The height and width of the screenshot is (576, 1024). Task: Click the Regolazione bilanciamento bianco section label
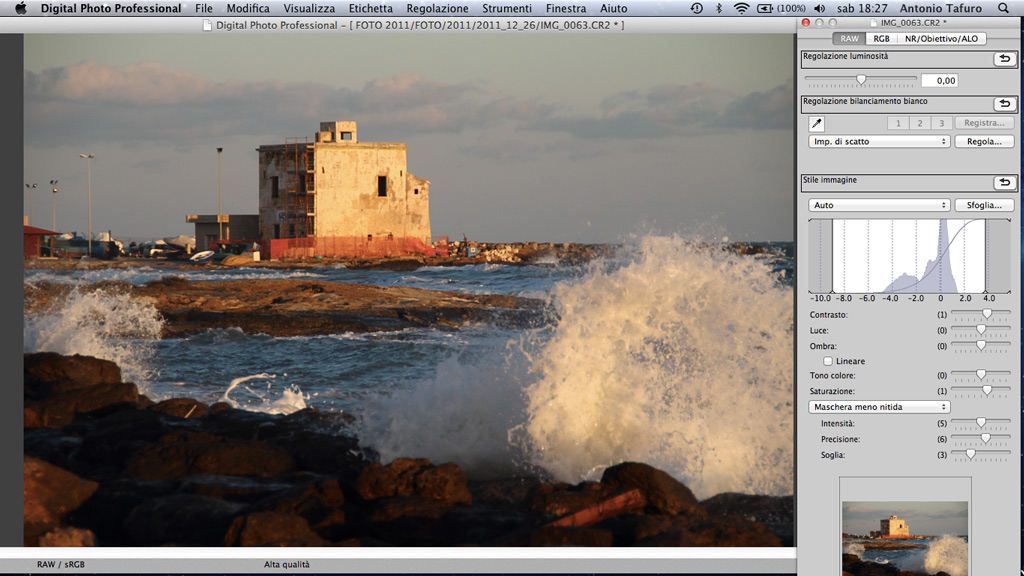pyautogui.click(x=865, y=101)
